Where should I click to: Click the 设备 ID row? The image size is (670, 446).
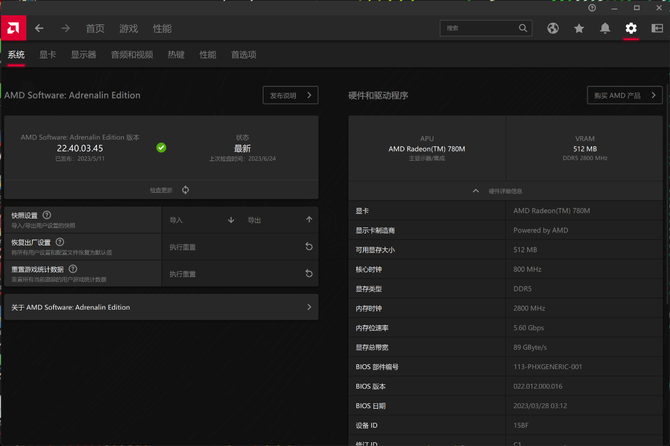[x=505, y=425]
